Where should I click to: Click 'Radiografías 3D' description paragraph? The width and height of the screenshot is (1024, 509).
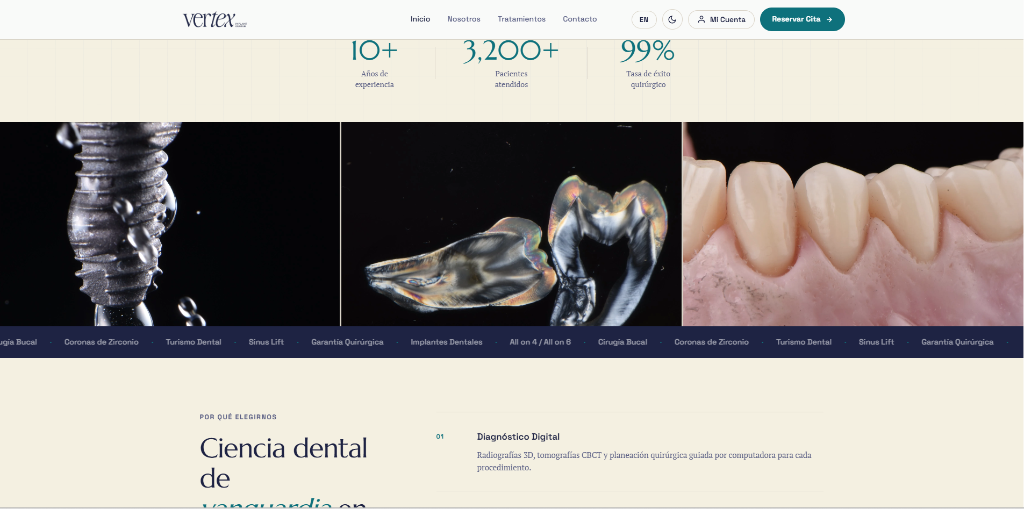tap(644, 461)
